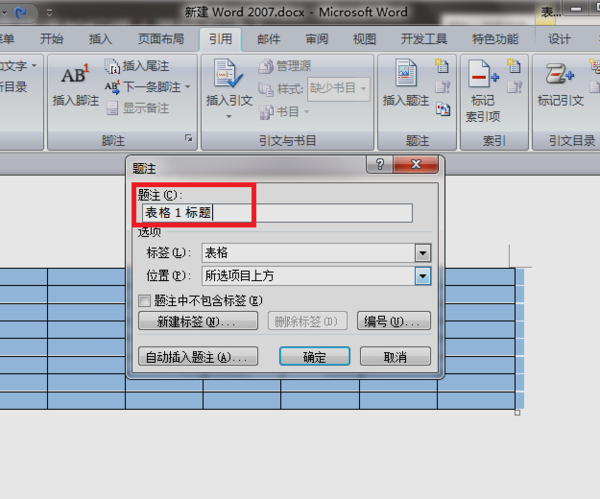The width and height of the screenshot is (600, 499).
Task: Open the position (位置) dropdown arrow
Action: click(x=423, y=276)
